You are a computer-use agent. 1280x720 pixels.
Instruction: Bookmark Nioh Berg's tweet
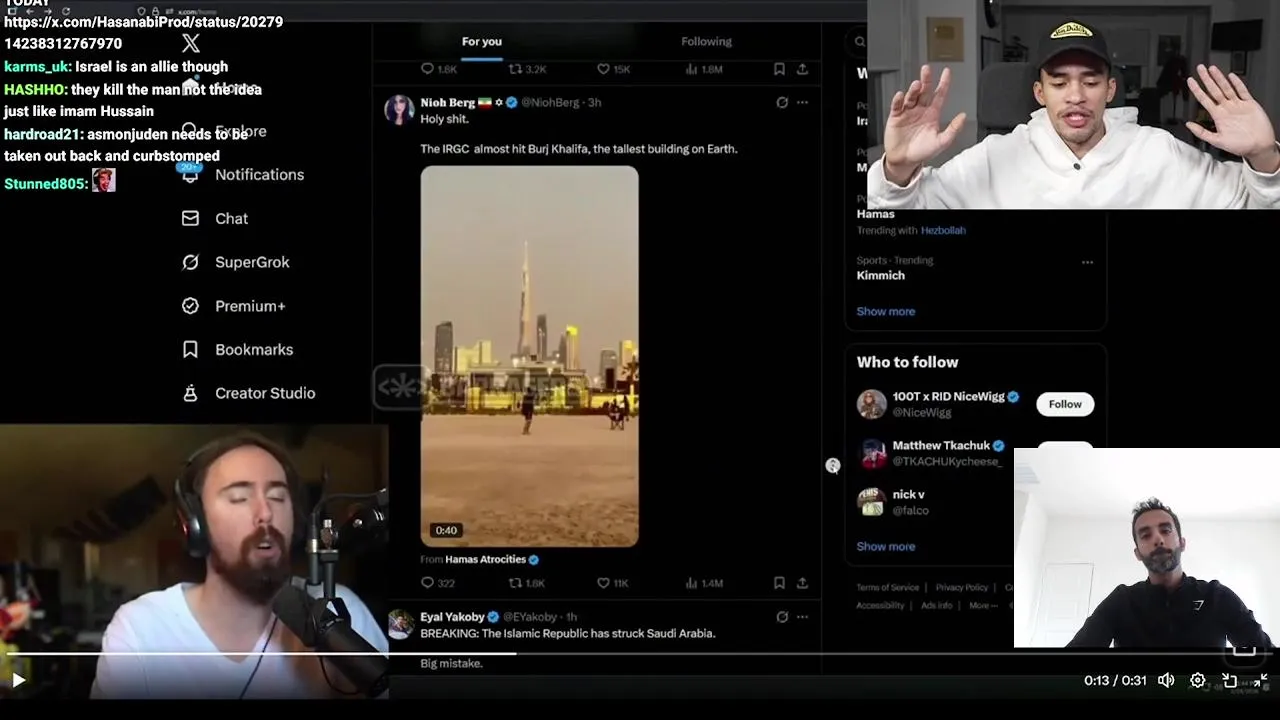(779, 583)
